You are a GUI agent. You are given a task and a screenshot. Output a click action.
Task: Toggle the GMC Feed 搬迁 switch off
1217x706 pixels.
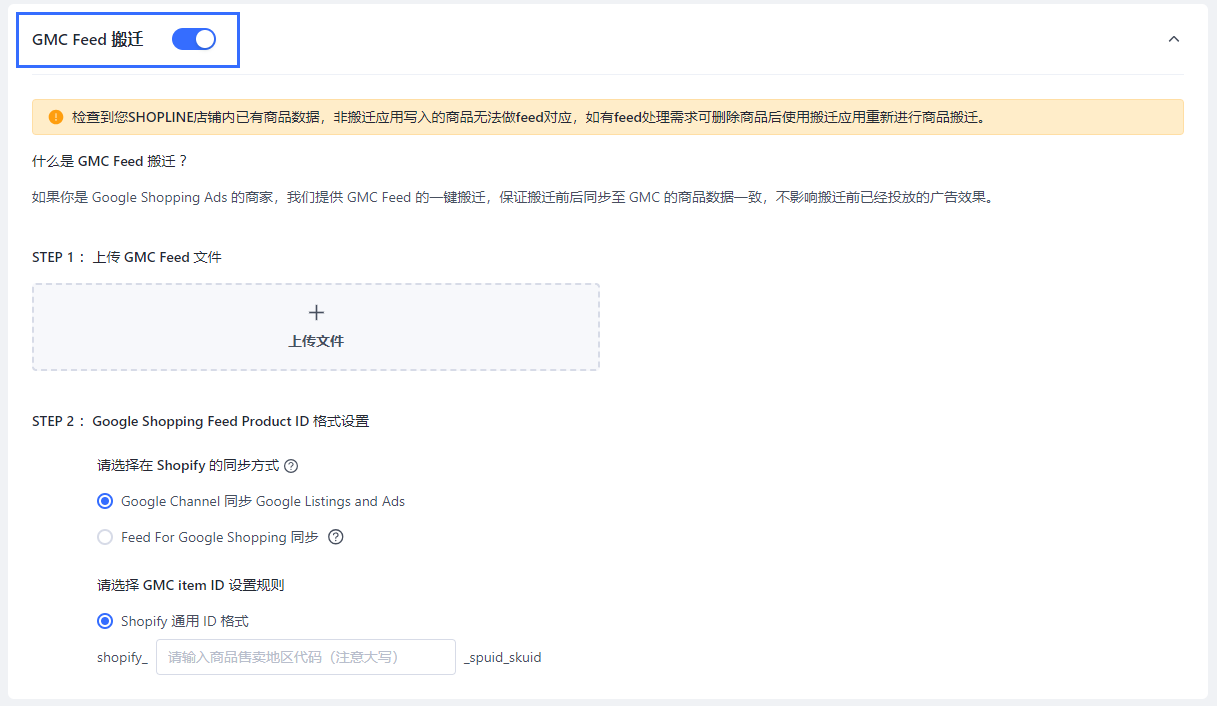click(x=194, y=39)
